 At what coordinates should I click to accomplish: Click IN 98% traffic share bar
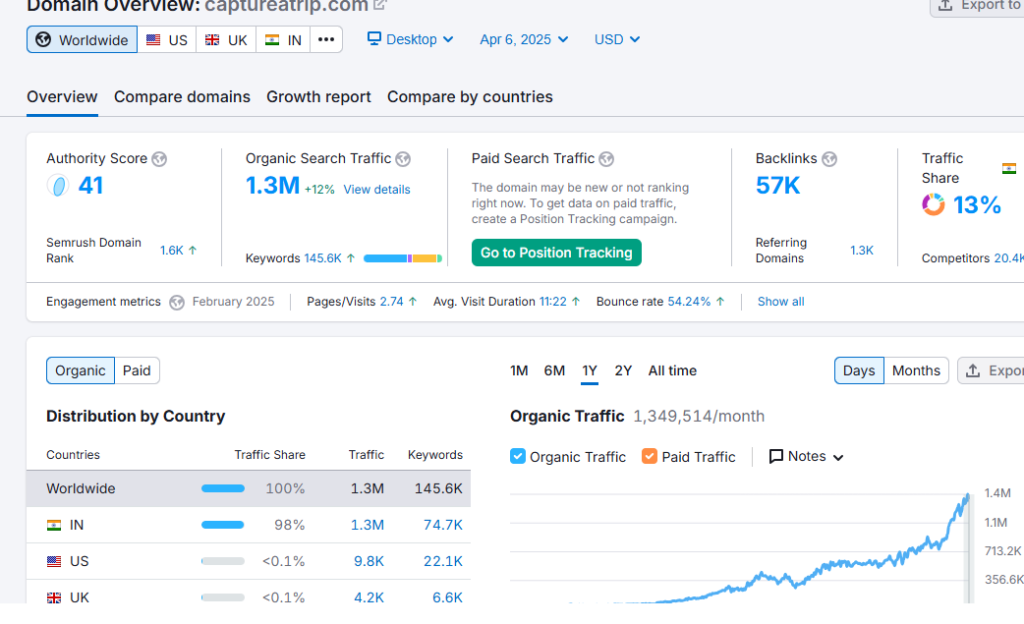[x=223, y=525]
